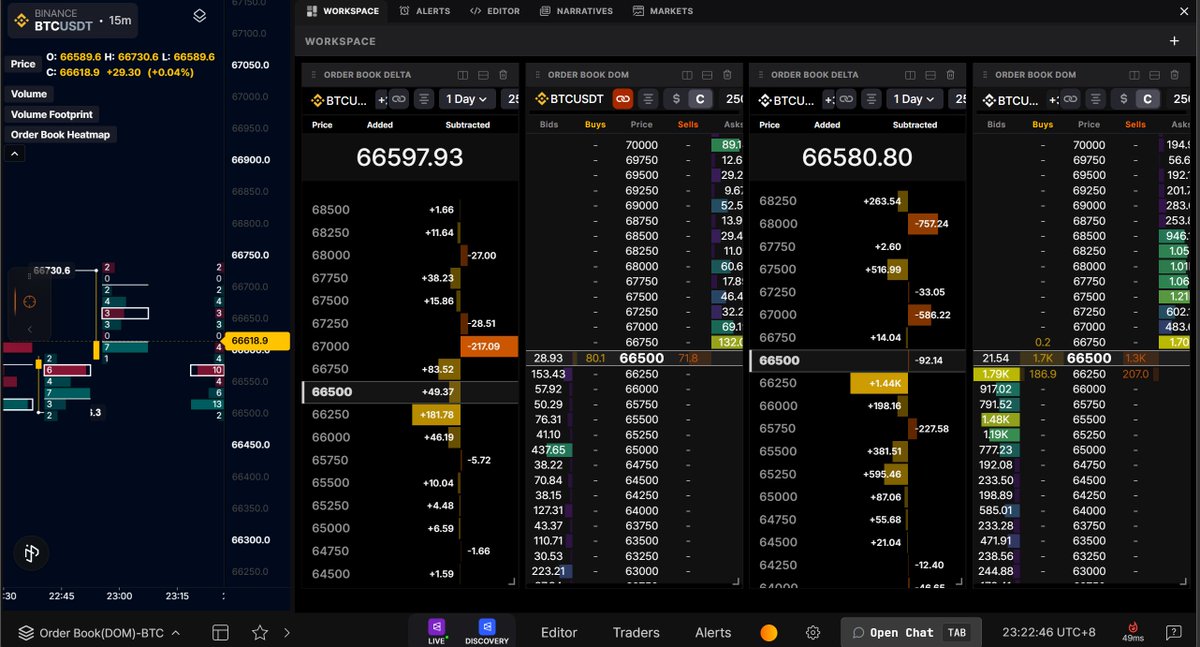The width and height of the screenshot is (1200, 647).
Task: Select the C mode in the rightmost DOM panel
Action: [x=1148, y=99]
